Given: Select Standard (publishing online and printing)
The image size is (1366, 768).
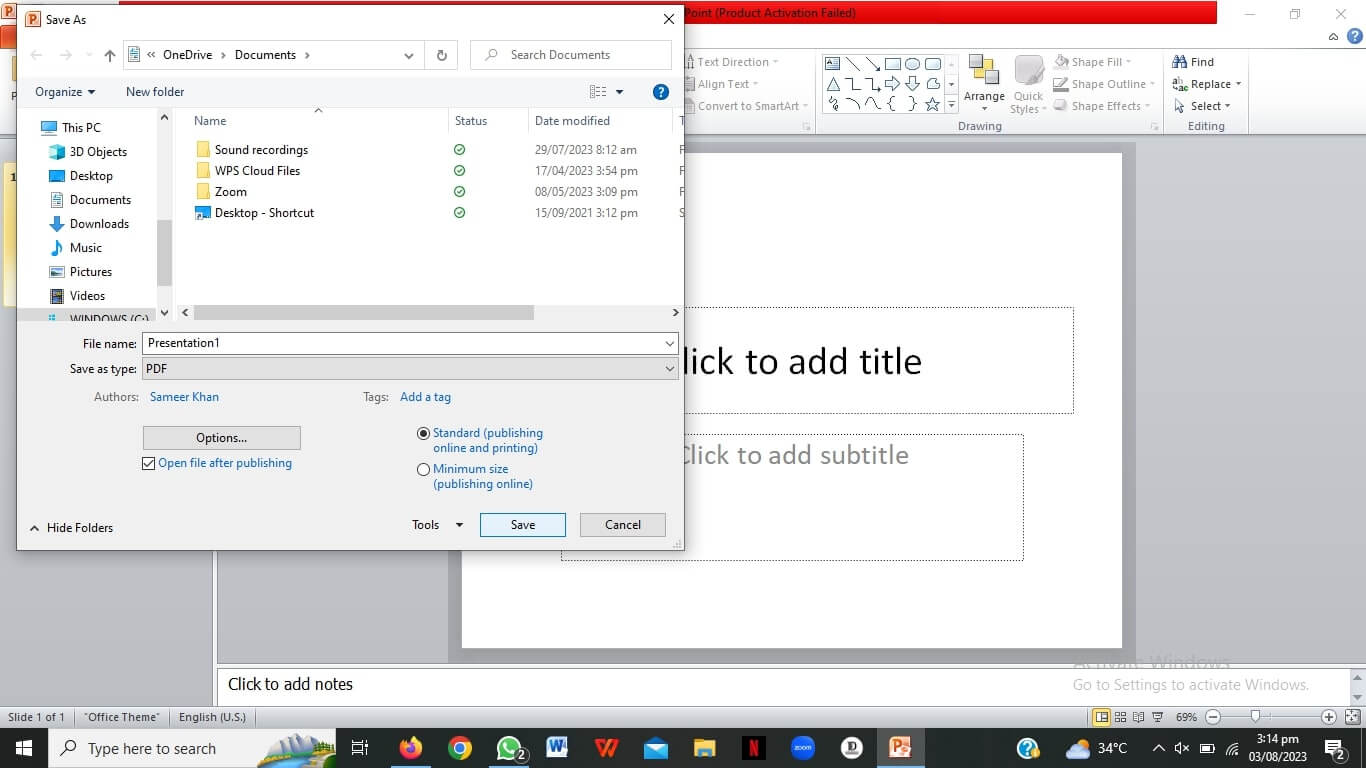Looking at the screenshot, I should [x=424, y=433].
